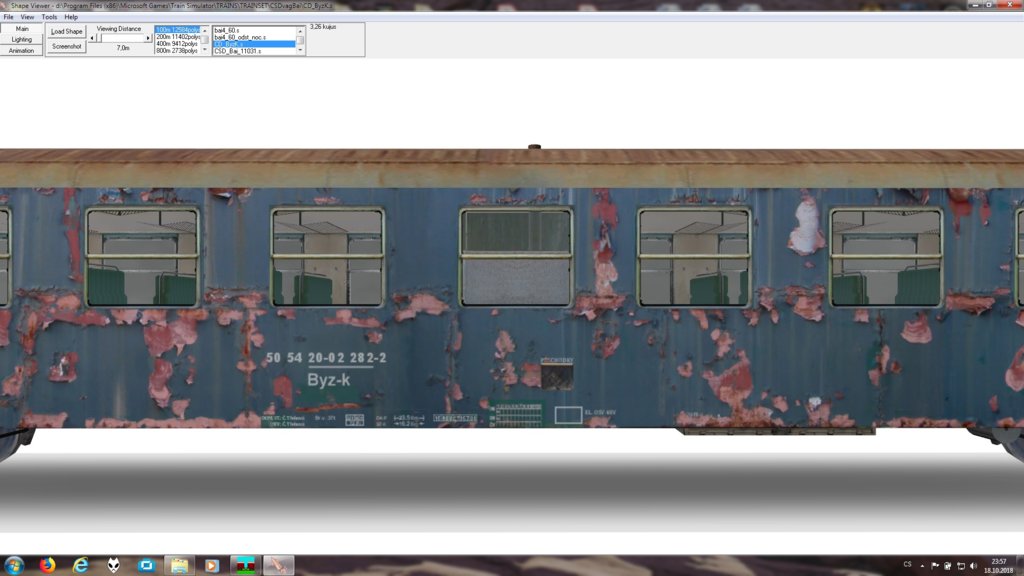1024x576 pixels.
Task: Open the media player taskbar icon
Action: tap(211, 565)
